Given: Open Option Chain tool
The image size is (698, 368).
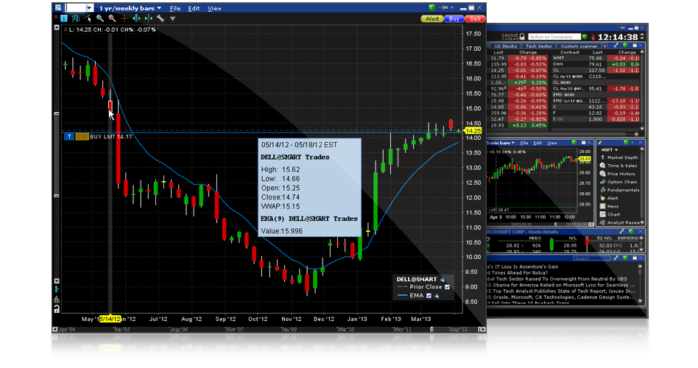Looking at the screenshot, I should pyautogui.click(x=618, y=182).
